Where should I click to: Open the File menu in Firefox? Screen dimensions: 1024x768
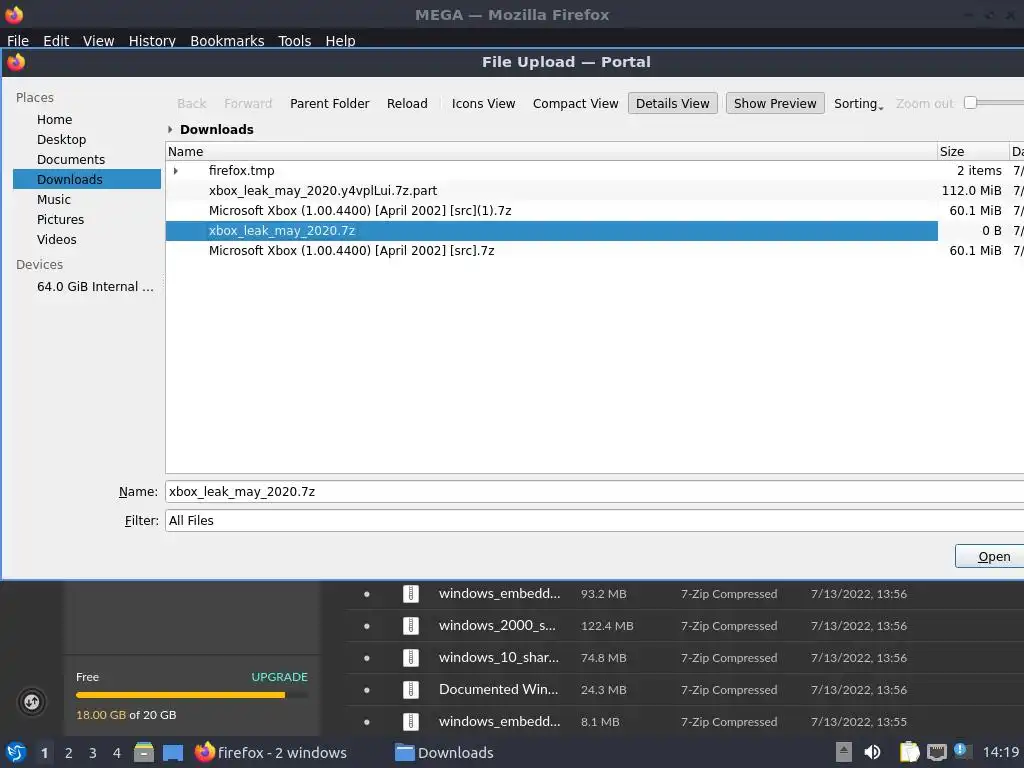pos(18,40)
